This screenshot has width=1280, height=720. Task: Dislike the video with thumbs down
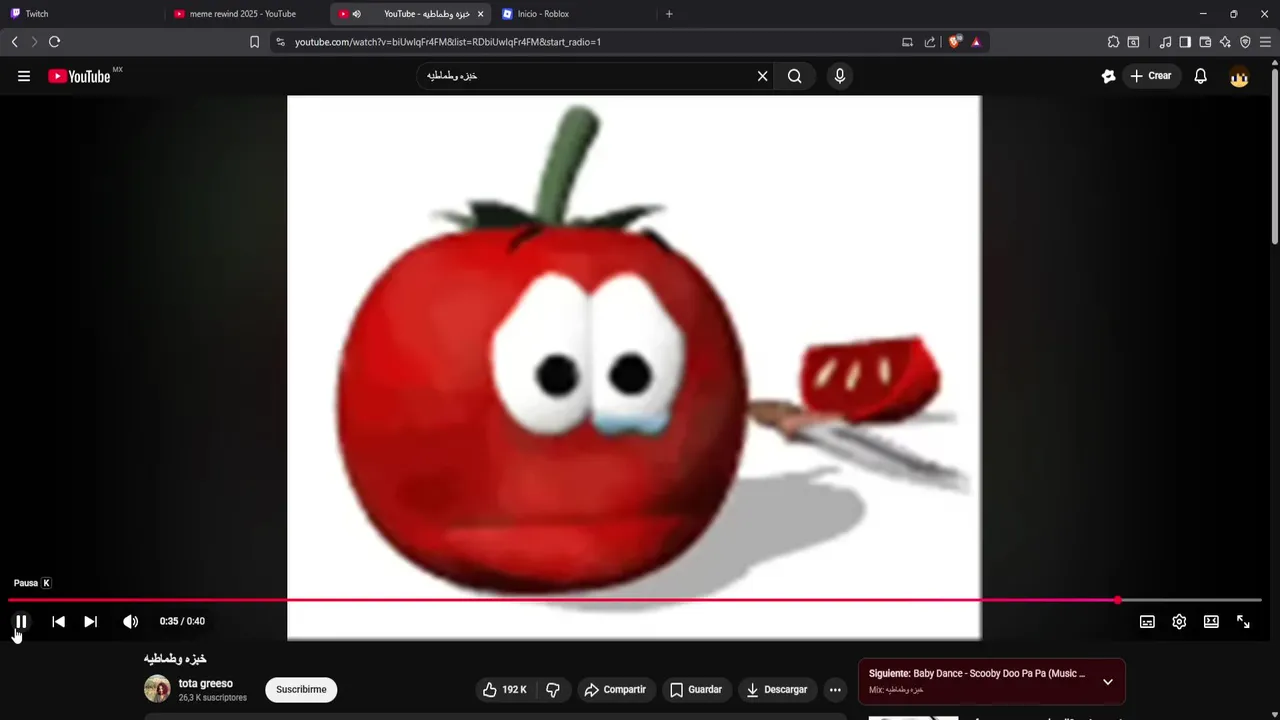553,689
